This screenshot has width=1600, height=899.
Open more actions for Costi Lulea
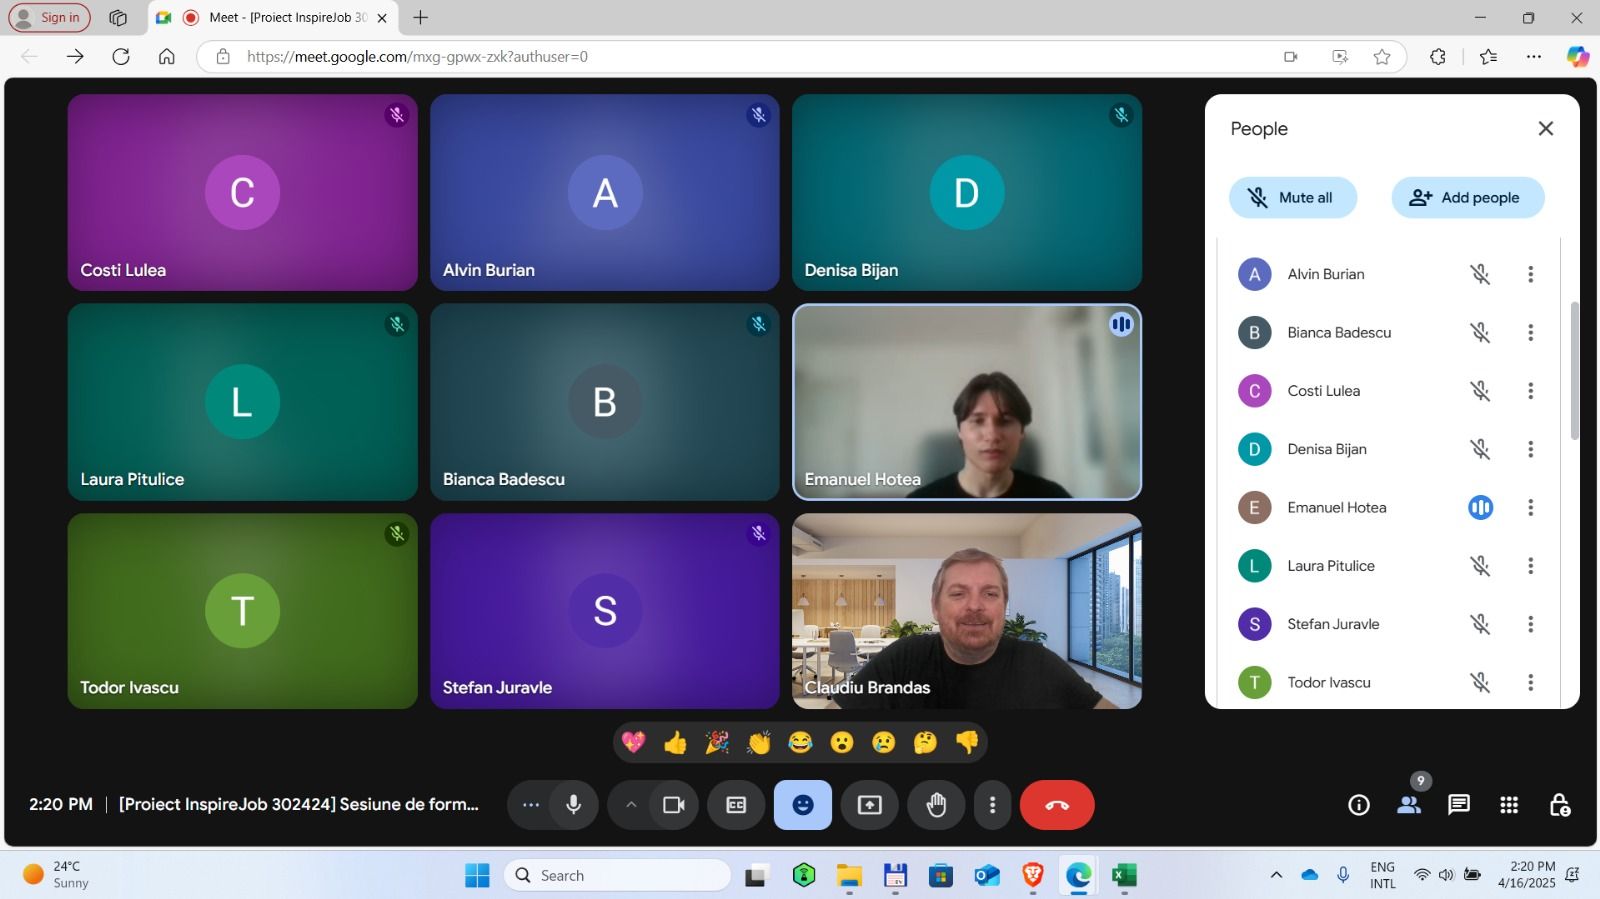tap(1530, 391)
